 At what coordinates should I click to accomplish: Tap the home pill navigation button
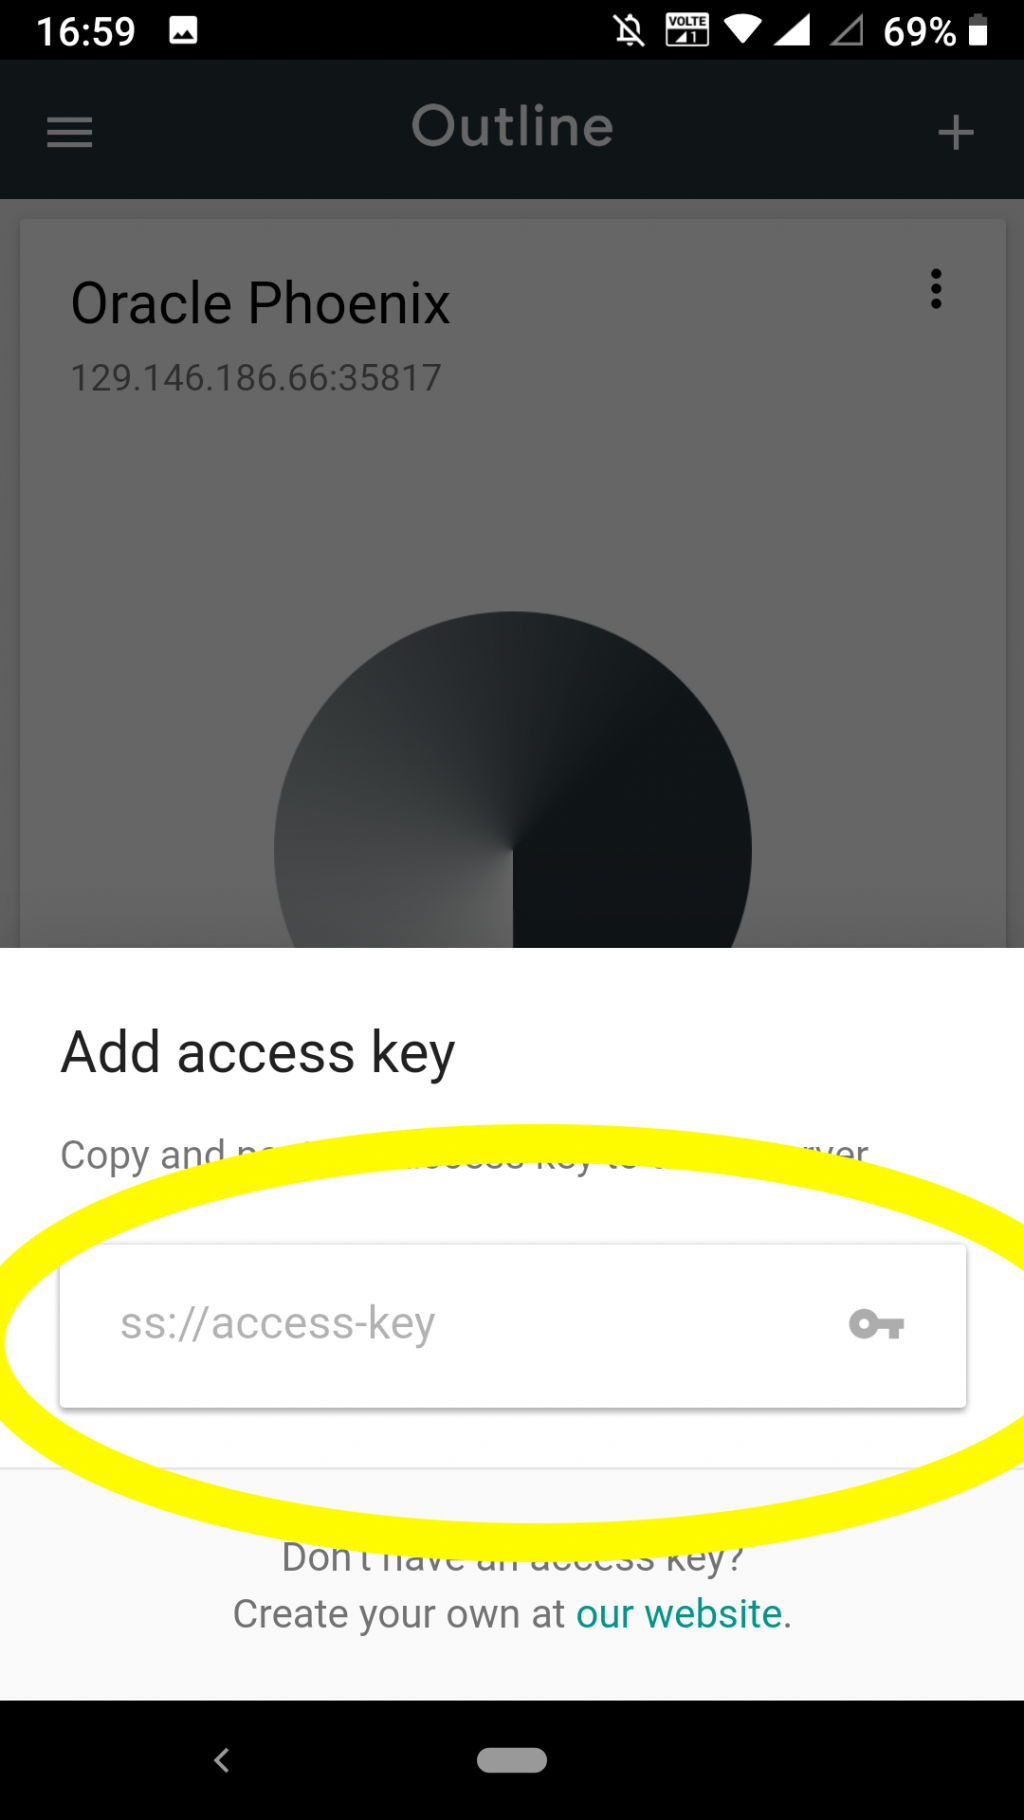pyautogui.click(x=512, y=1760)
